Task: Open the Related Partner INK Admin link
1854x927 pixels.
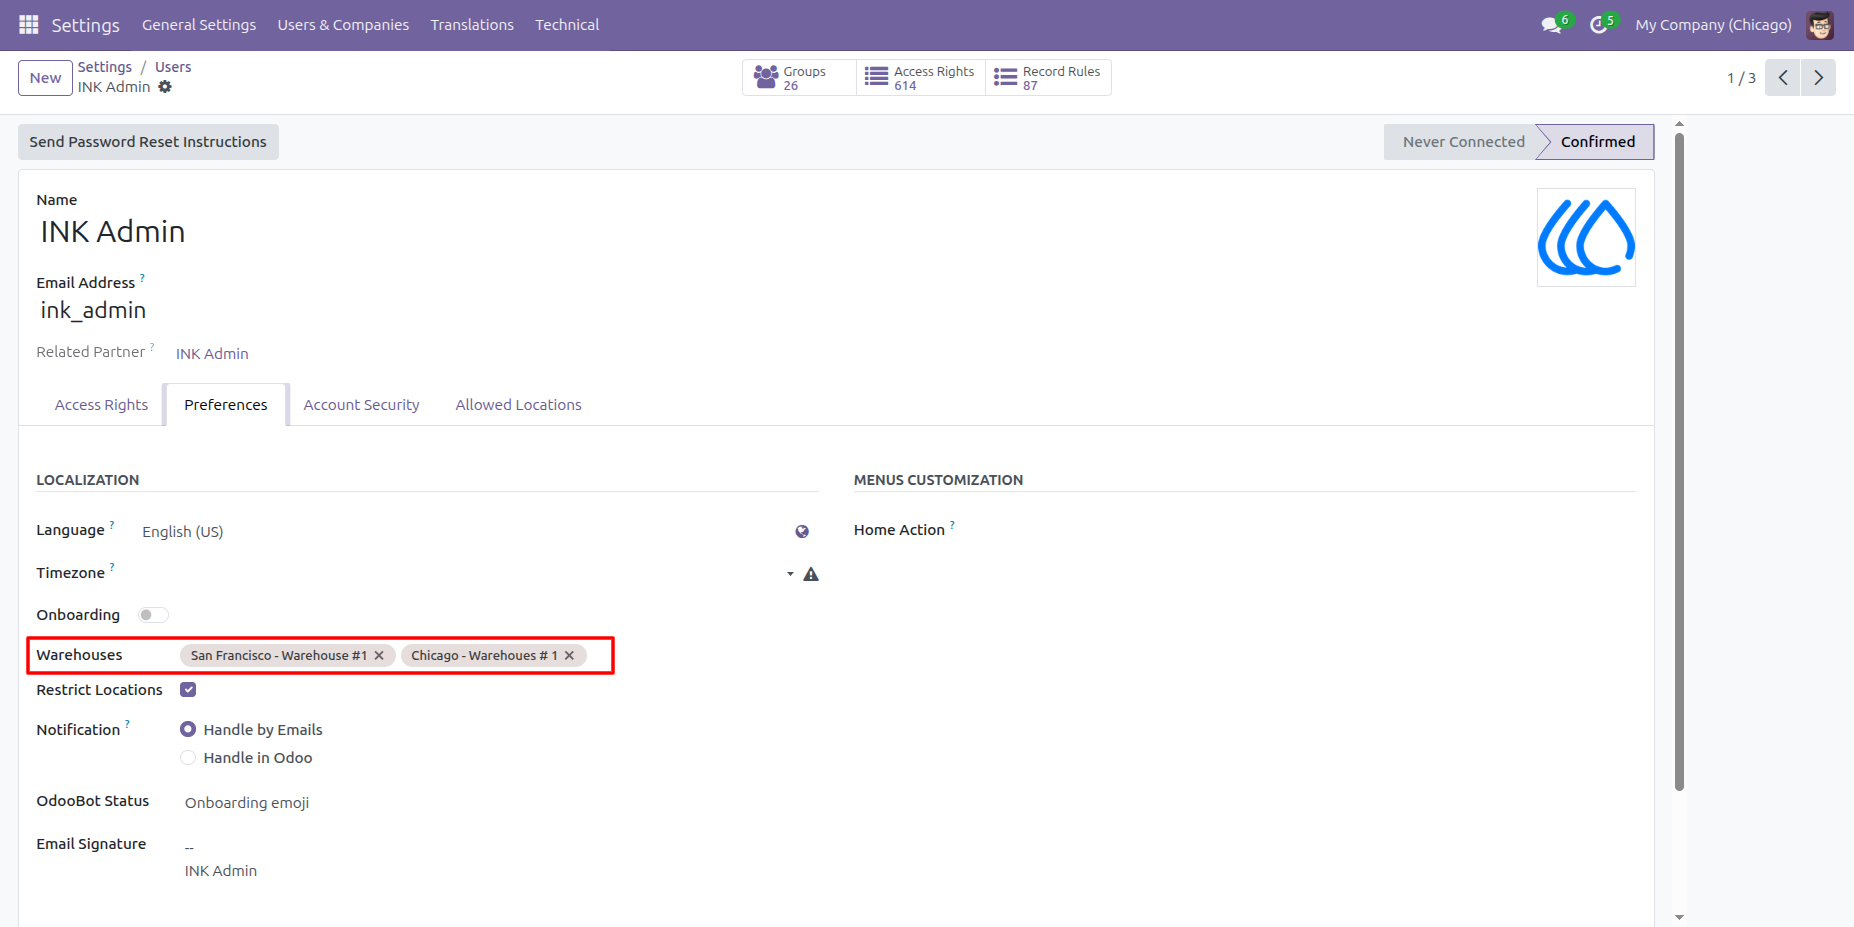Action: click(212, 354)
